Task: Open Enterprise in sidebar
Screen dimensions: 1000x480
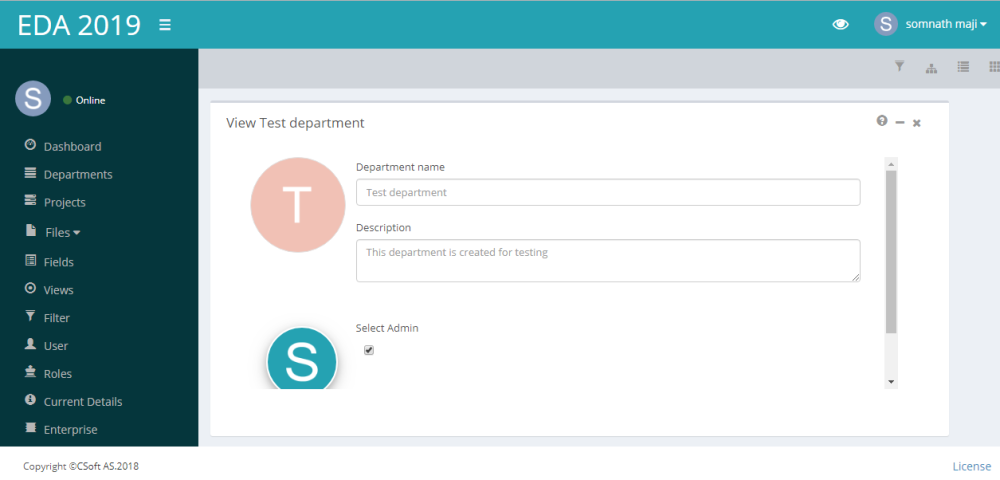Action: 70,430
